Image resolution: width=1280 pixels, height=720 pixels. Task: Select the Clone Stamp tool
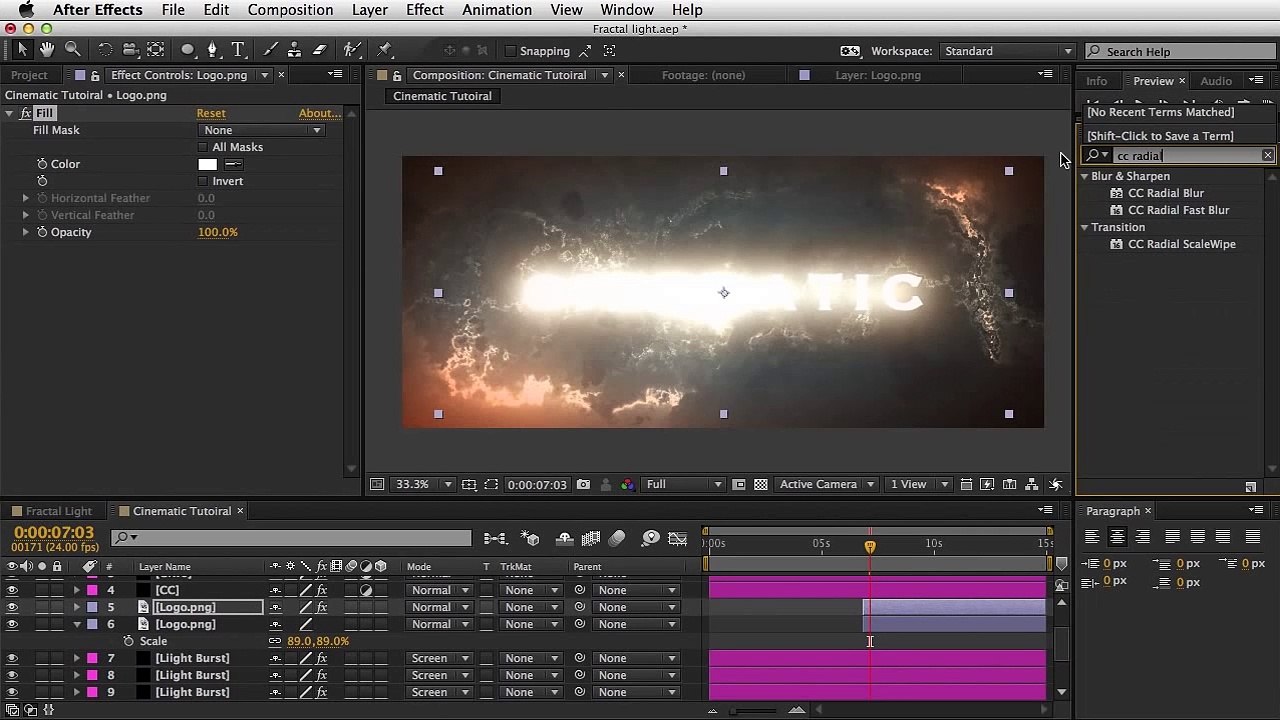click(294, 49)
